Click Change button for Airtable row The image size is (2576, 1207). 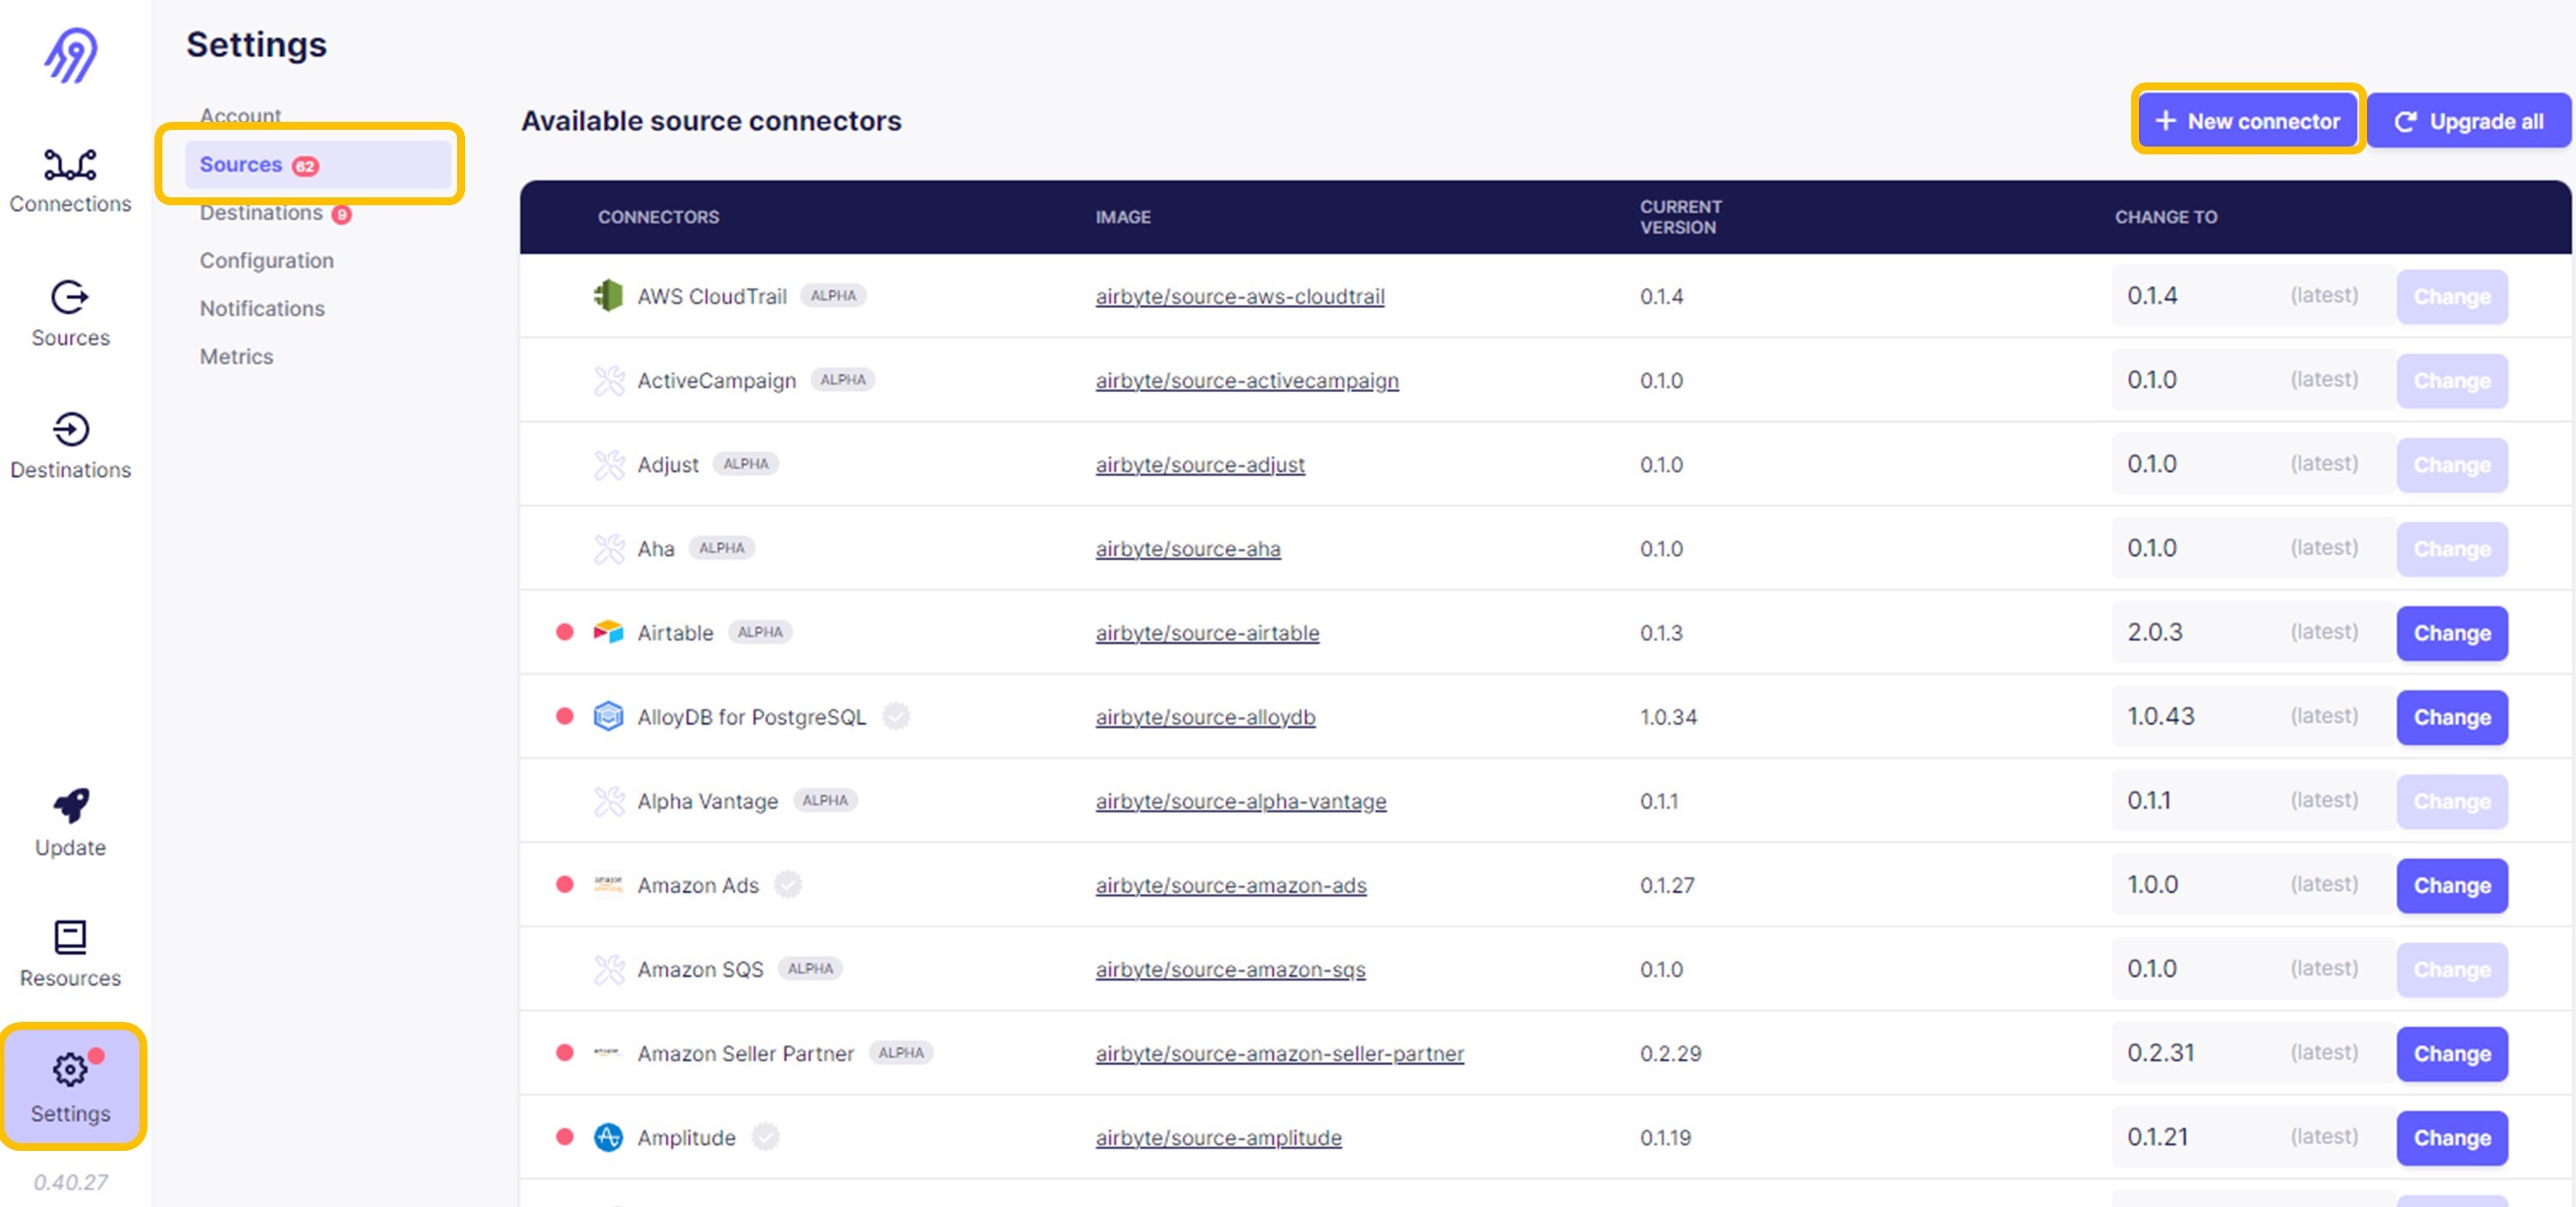pos(2451,633)
